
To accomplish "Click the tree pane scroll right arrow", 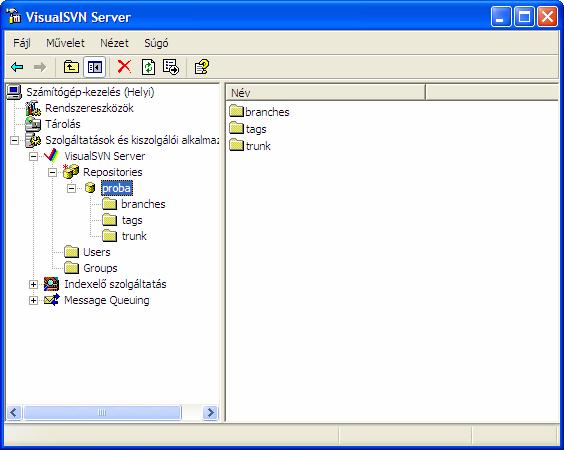I will pyautogui.click(x=210, y=412).
